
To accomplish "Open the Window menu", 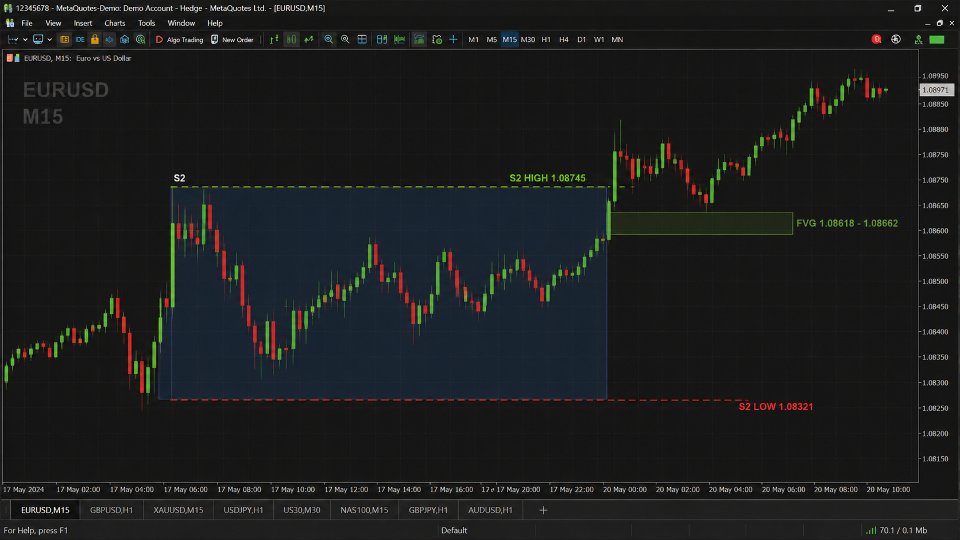I will (x=181, y=23).
